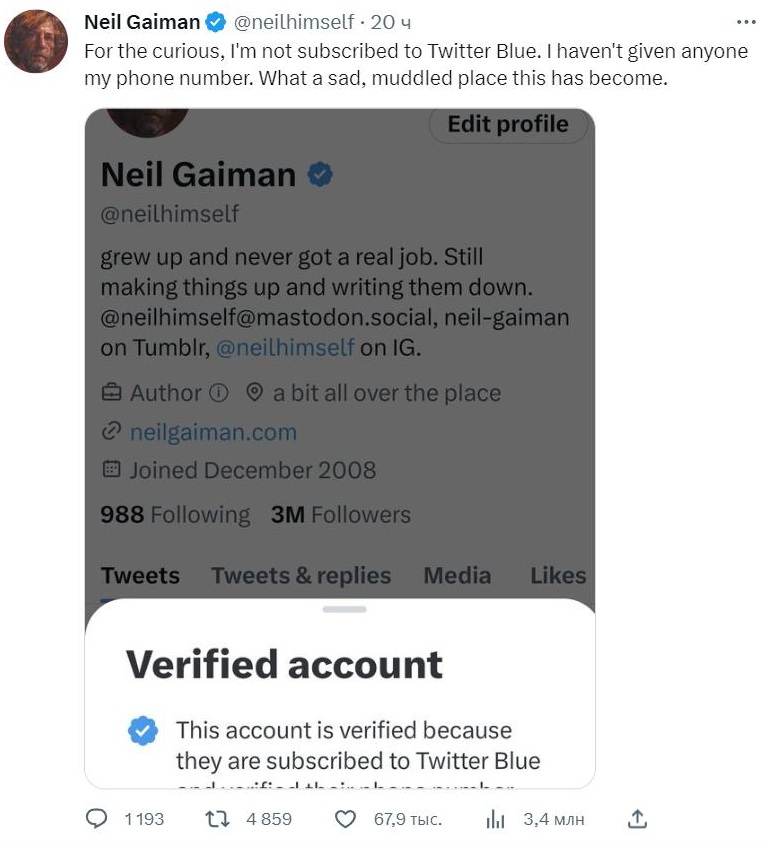Image resolution: width=772 pixels, height=845 pixels.
Task: Open the 3M Followers list
Action: click(x=340, y=515)
